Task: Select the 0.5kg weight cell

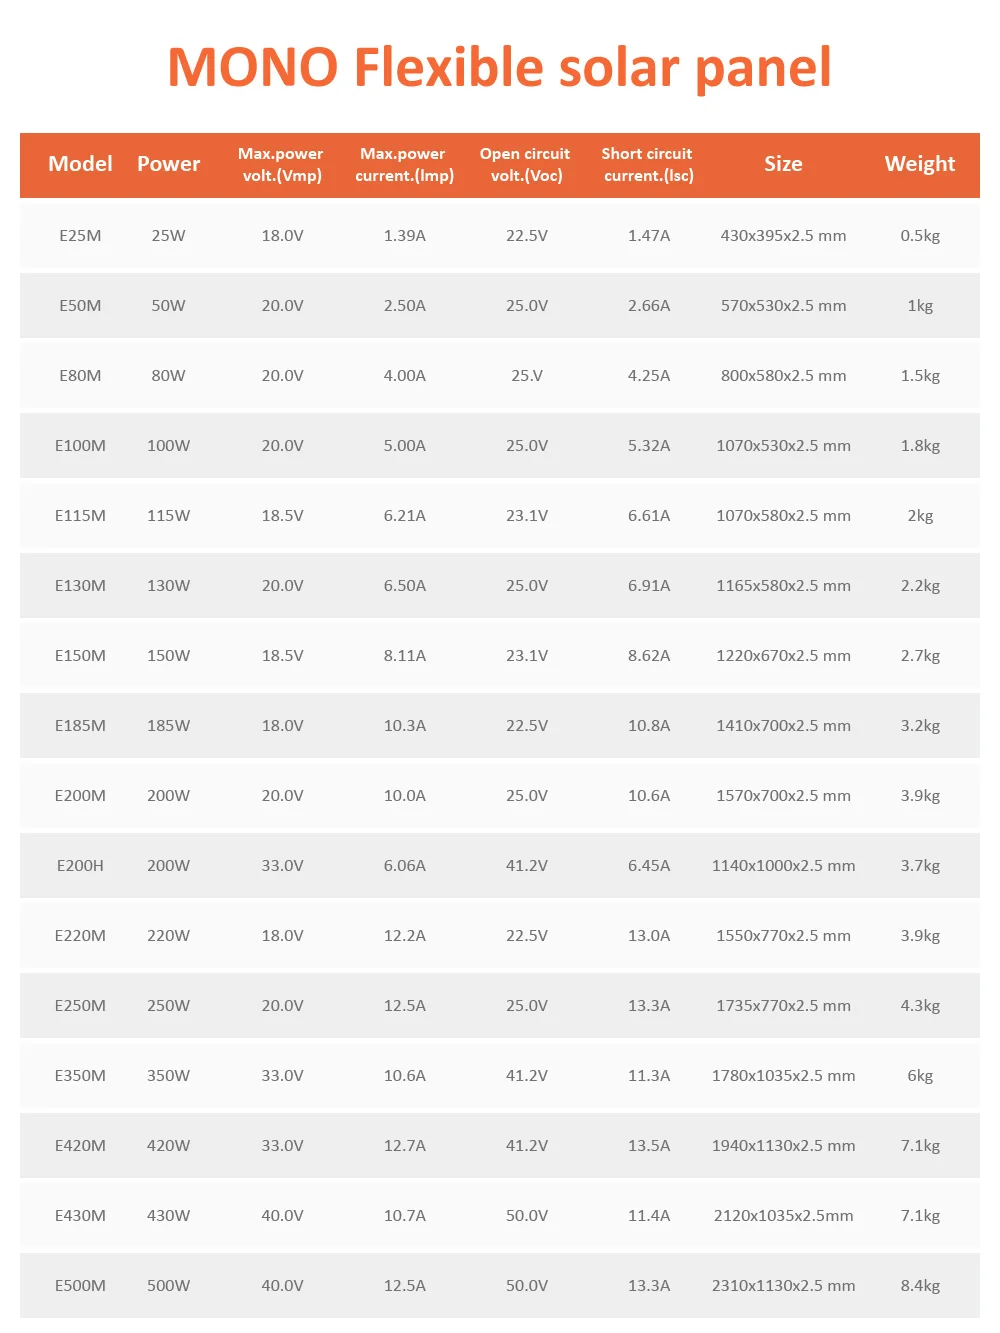Action: [920, 236]
